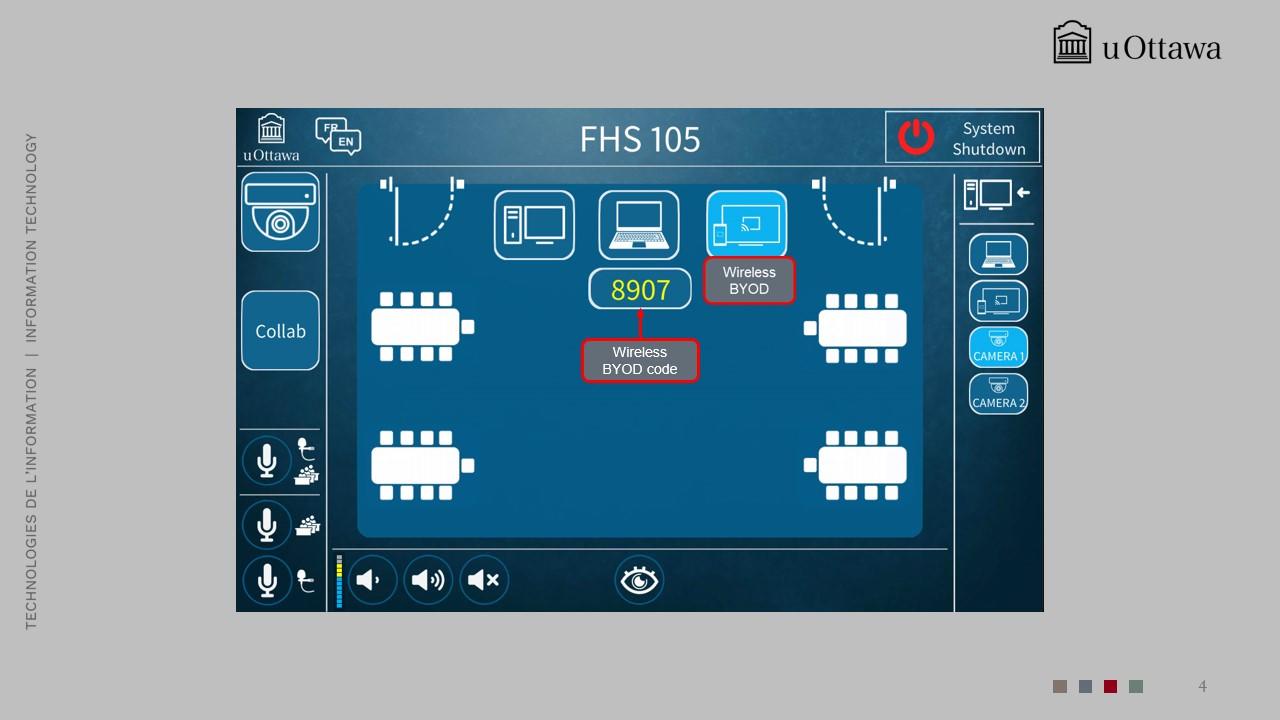The width and height of the screenshot is (1280, 720).
Task: Select the bottom-right table group
Action: 856,465
